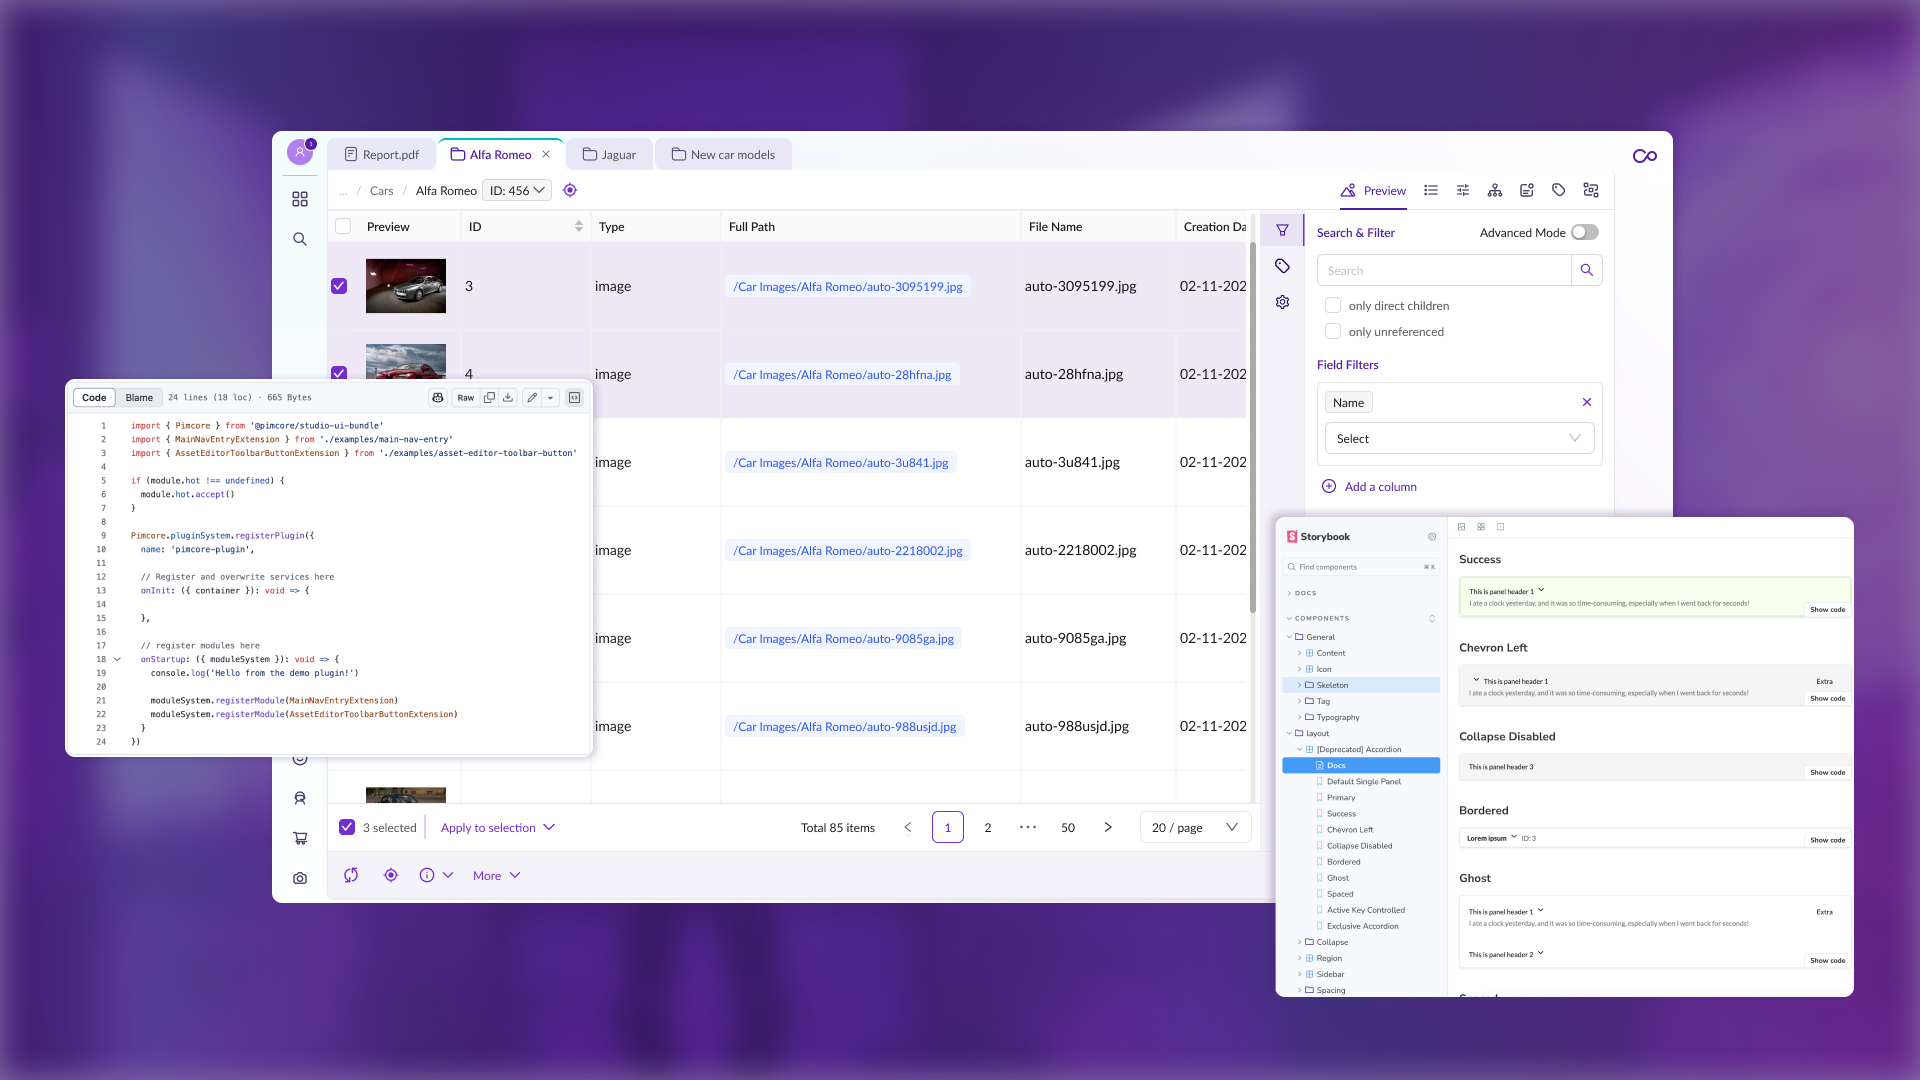Open the search magnifier in the left sidebar
The width and height of the screenshot is (1920, 1080).
(x=300, y=239)
